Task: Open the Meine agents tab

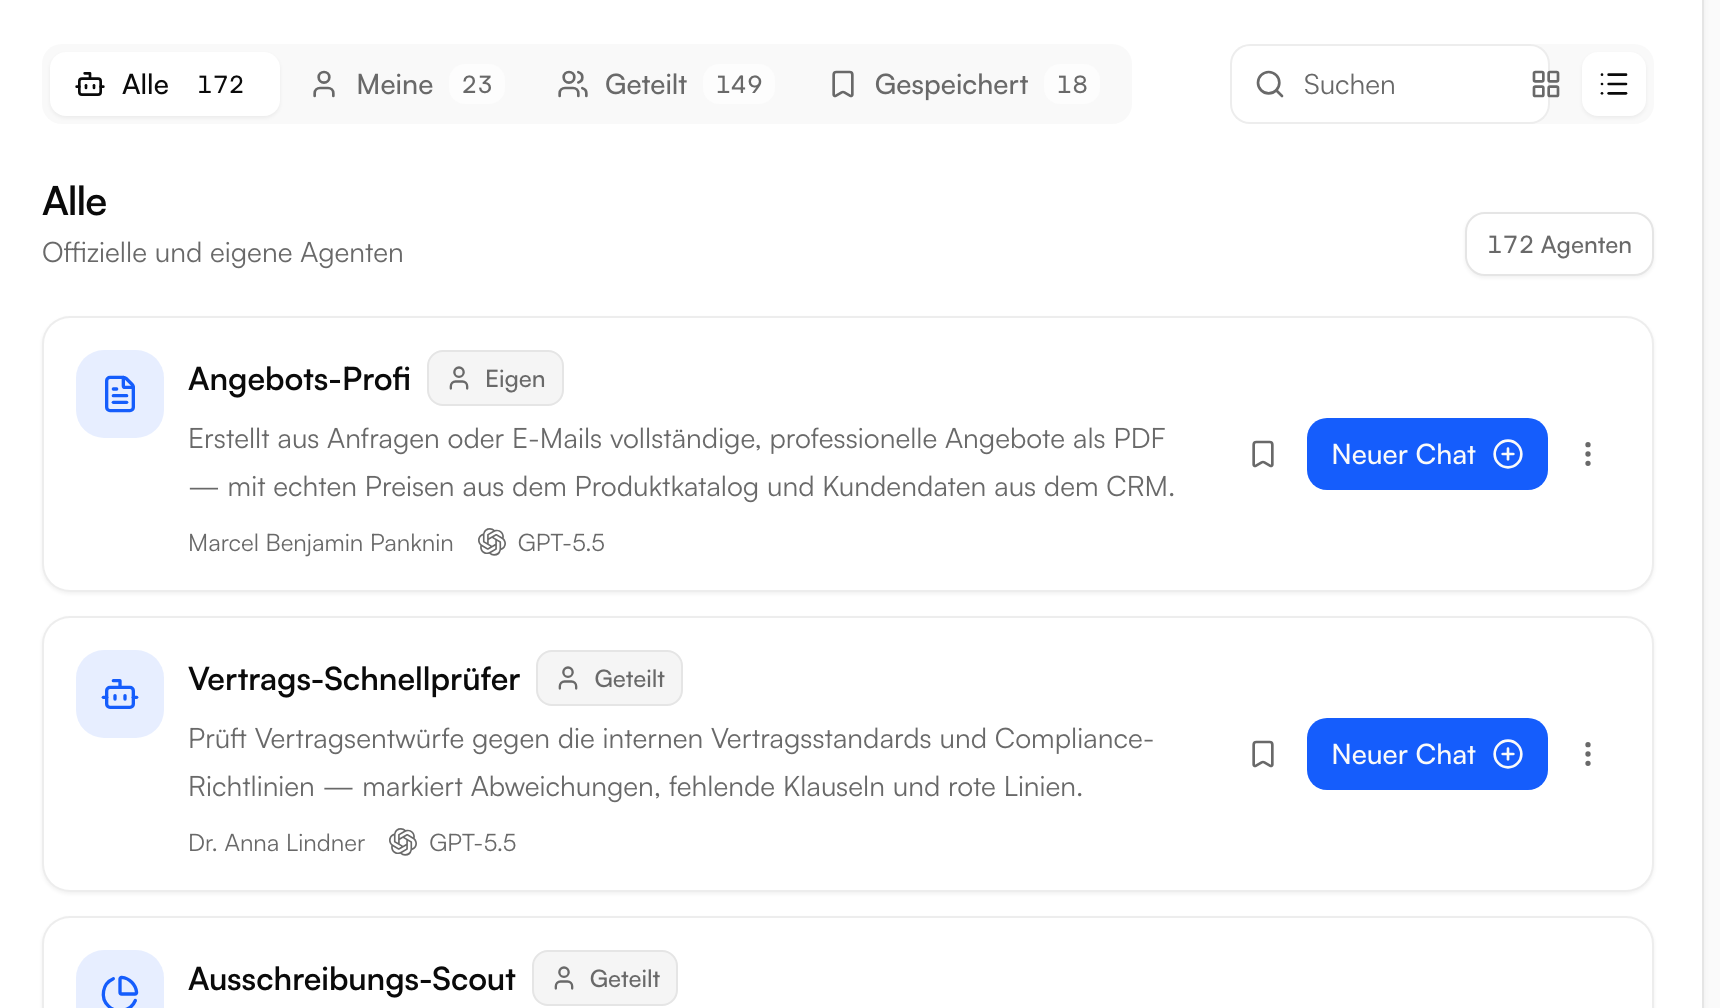Action: tap(409, 84)
